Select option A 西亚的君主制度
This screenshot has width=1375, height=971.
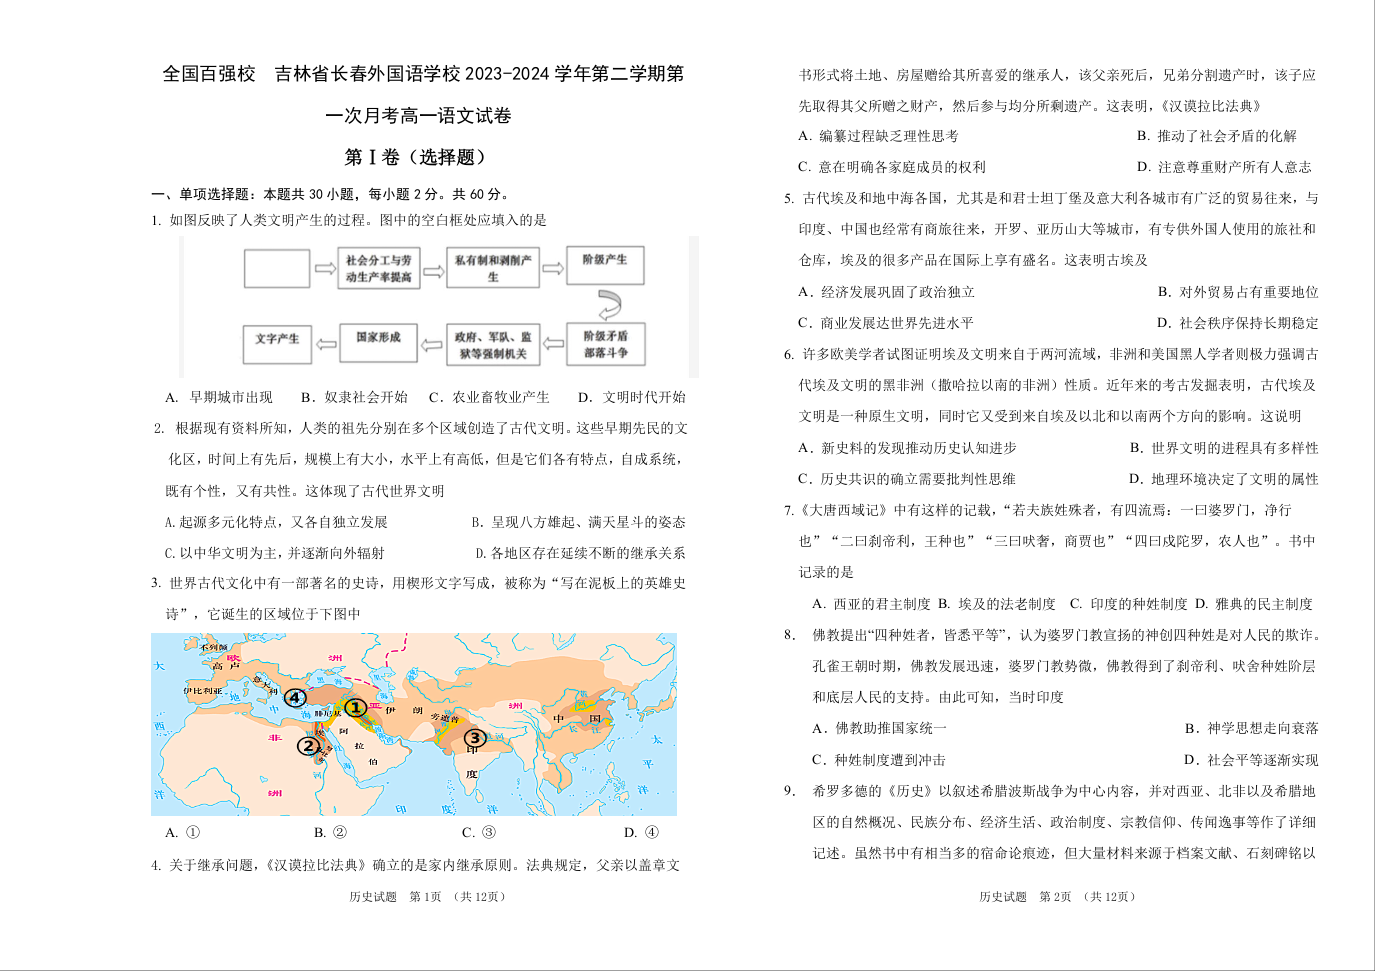click(871, 604)
